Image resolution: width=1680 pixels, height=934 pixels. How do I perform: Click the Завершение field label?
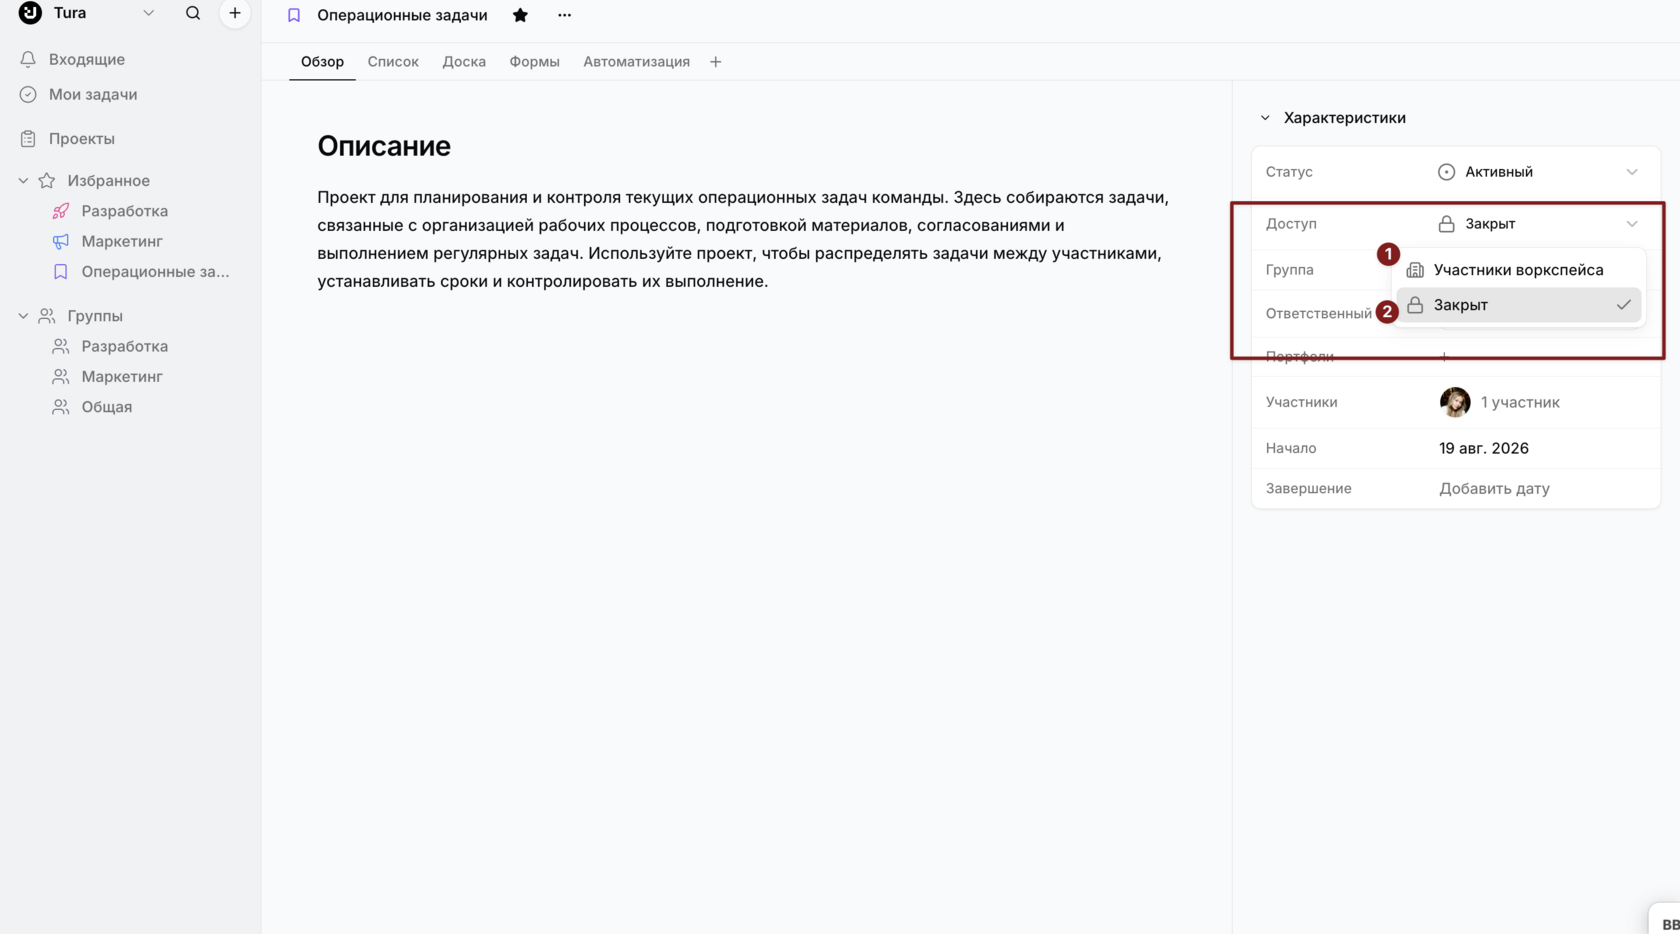[1308, 488]
